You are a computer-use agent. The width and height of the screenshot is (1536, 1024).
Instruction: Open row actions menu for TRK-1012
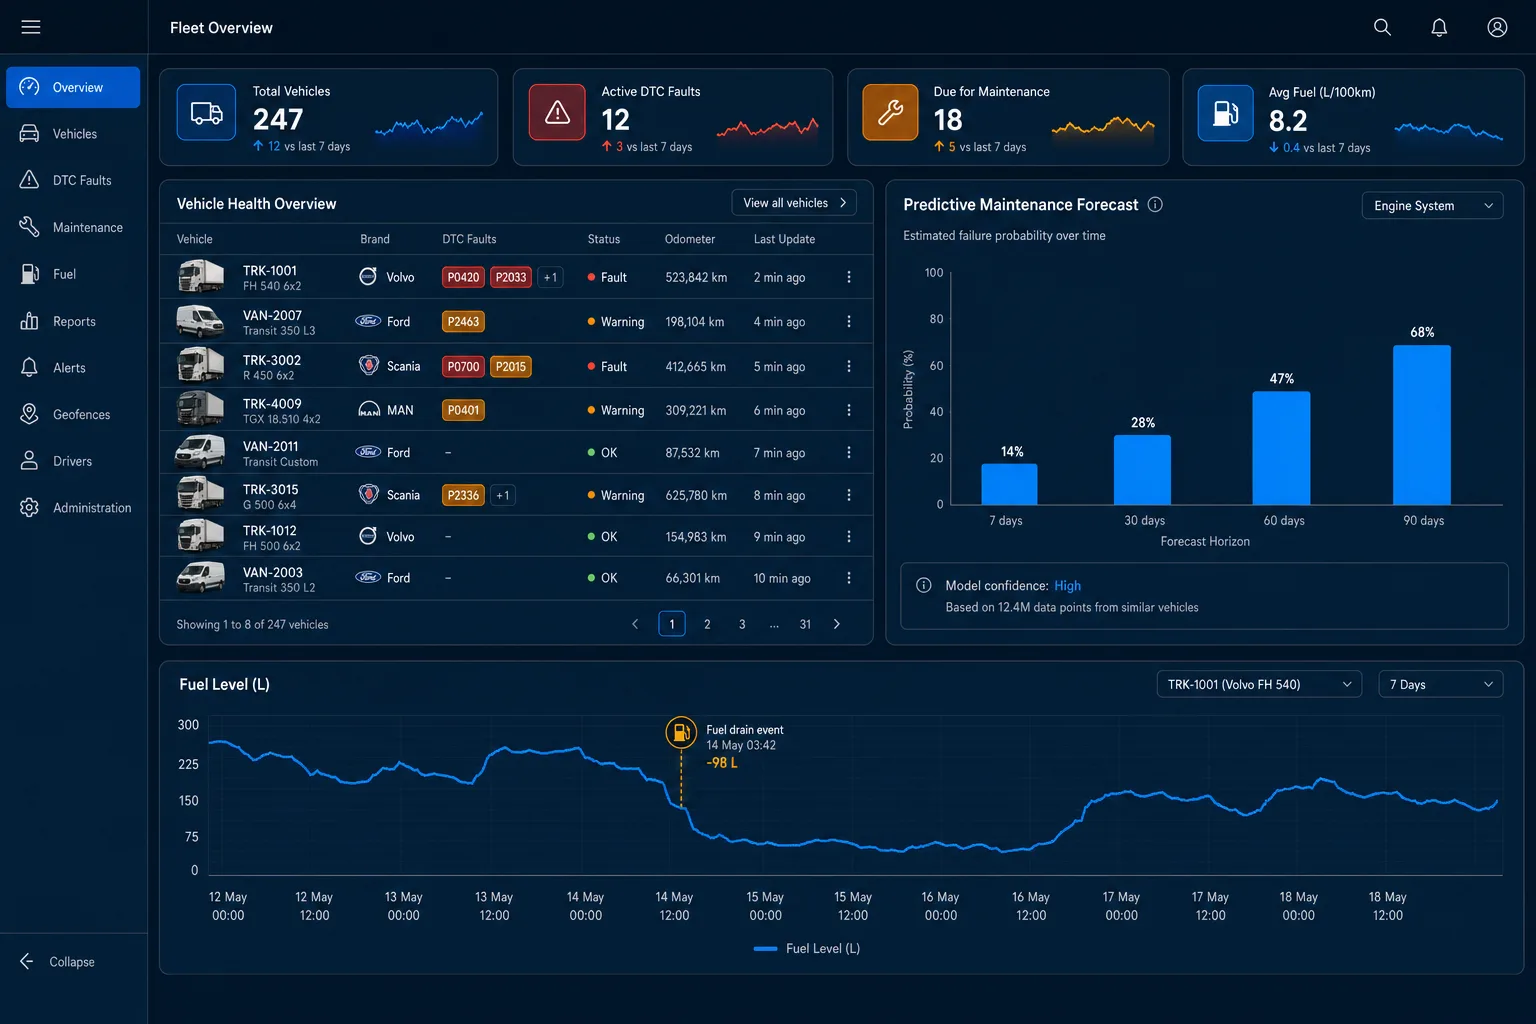coord(849,537)
